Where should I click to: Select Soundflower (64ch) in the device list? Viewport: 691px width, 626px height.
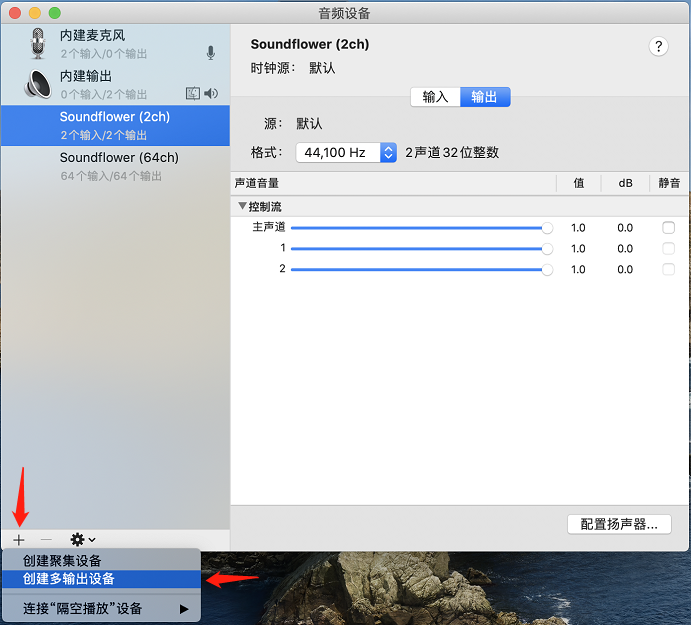tap(115, 166)
